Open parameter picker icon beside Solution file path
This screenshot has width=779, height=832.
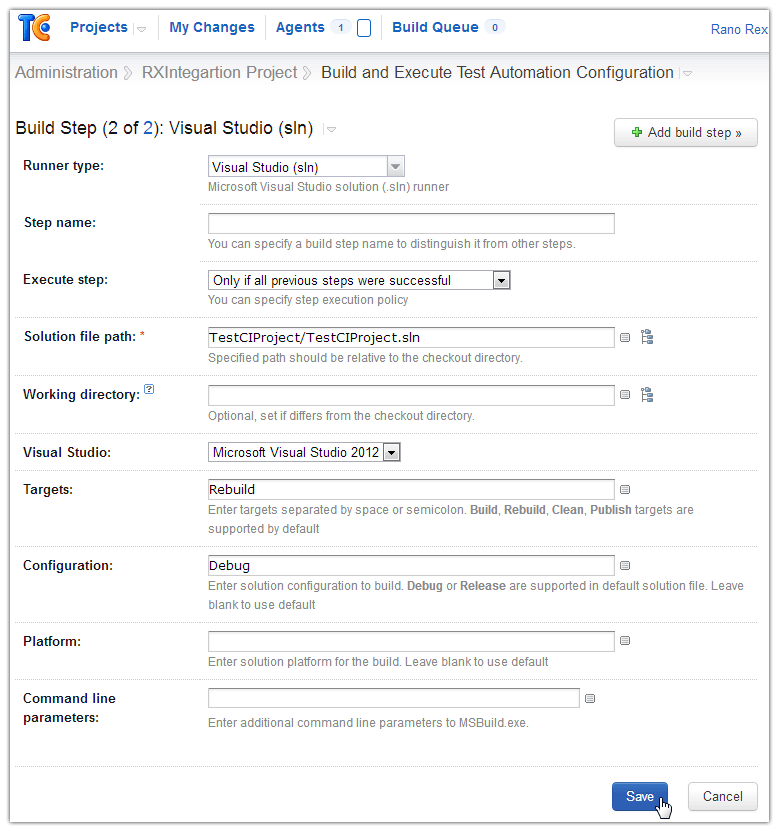coord(625,337)
